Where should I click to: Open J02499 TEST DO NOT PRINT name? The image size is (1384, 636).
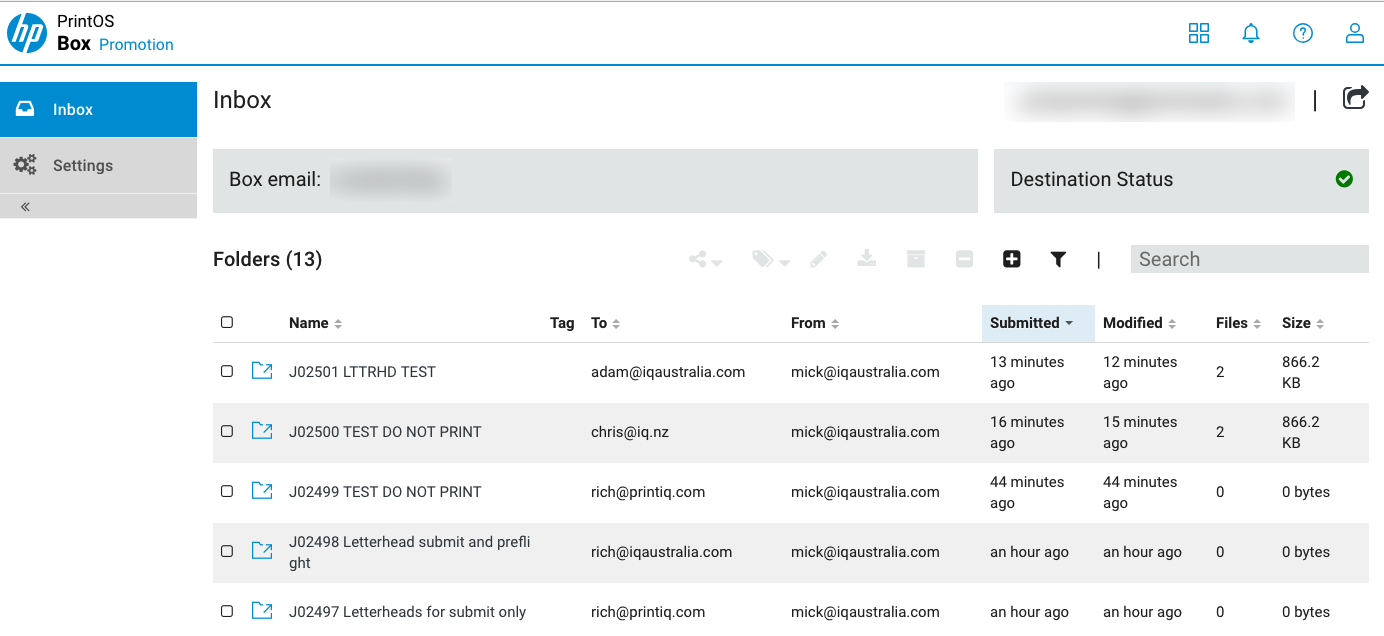coord(385,491)
